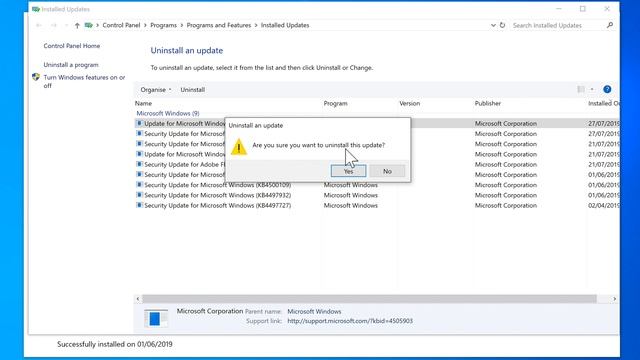Click the forward navigation arrow
Screen dimensions: 640x360
click(x=53, y=25)
